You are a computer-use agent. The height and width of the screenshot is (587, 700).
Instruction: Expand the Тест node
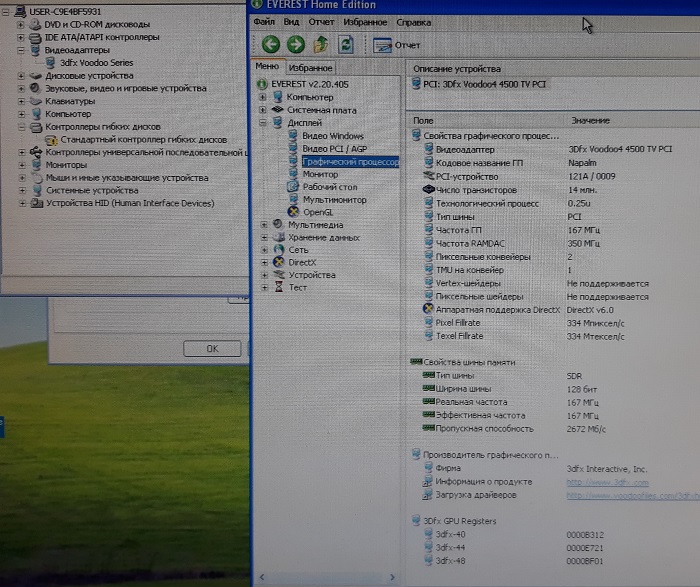[x=264, y=287]
